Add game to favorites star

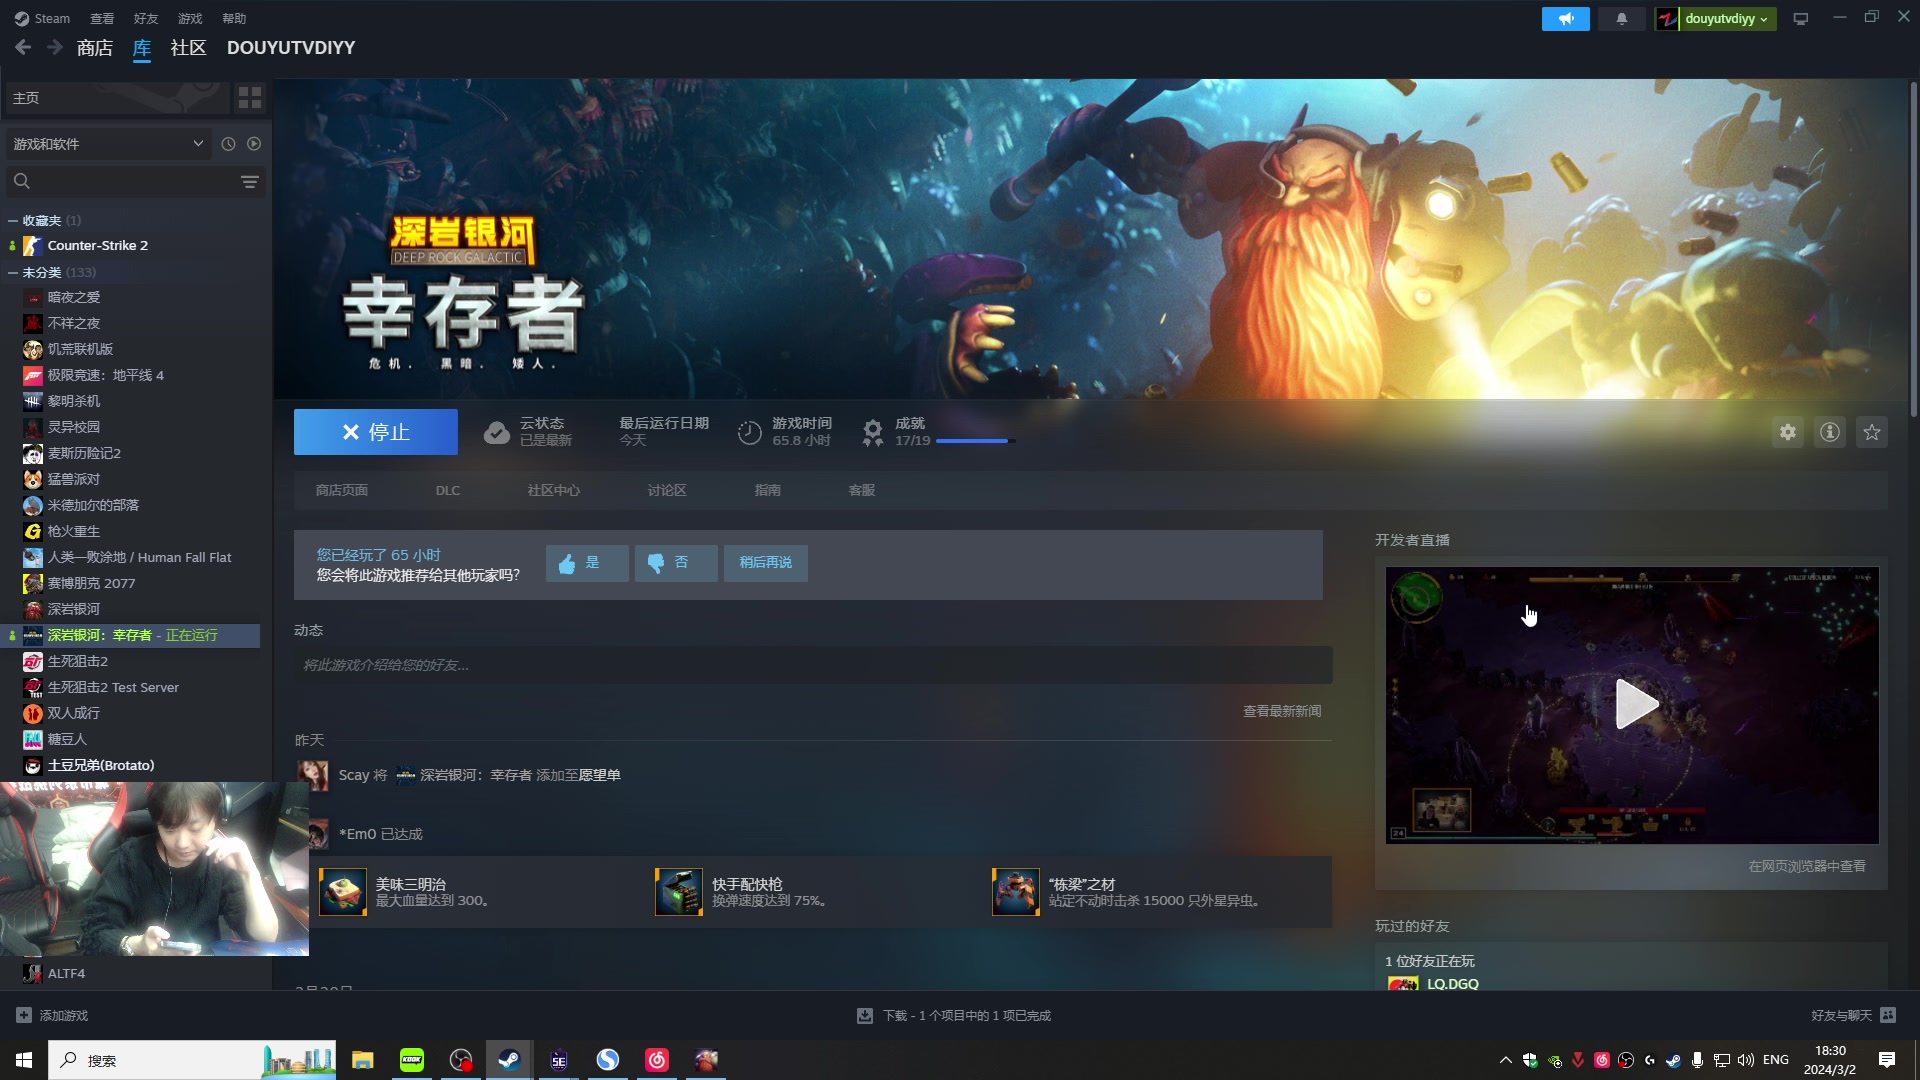pos(1871,432)
